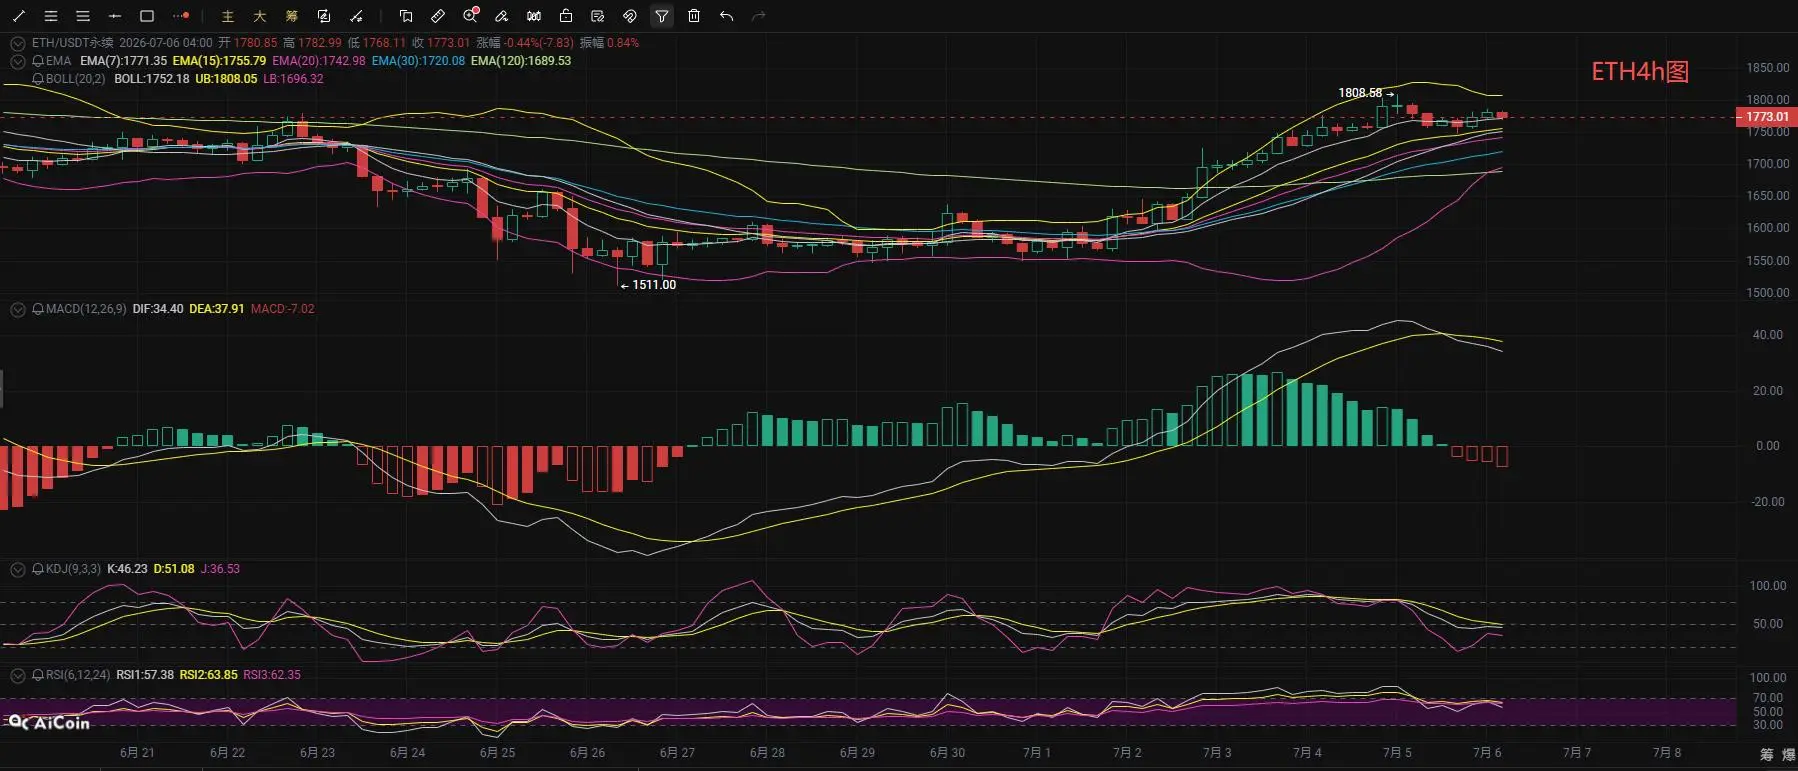
Task: Collapse the ETH/USDT main chart header
Action: (17, 43)
